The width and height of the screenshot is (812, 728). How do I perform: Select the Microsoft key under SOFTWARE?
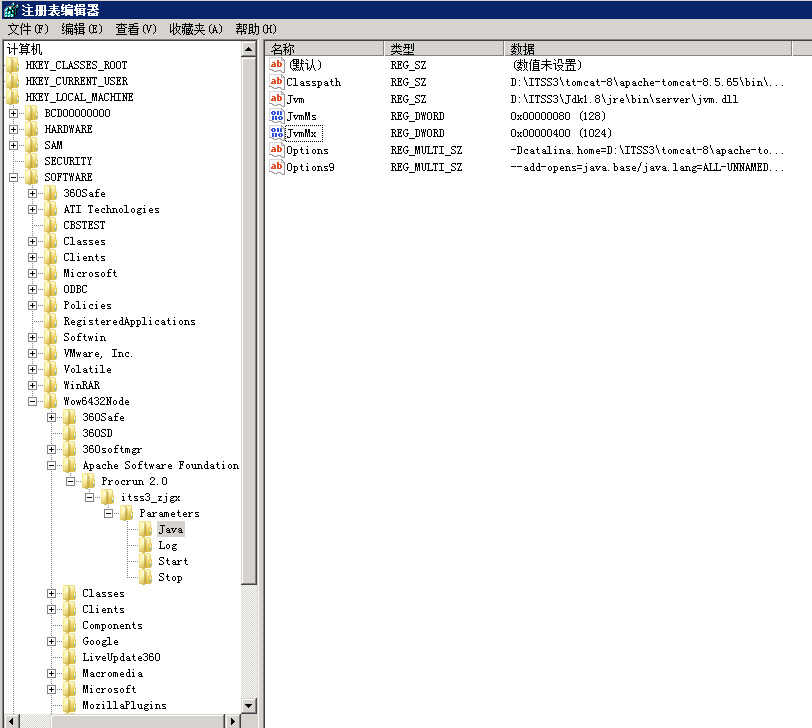point(90,273)
